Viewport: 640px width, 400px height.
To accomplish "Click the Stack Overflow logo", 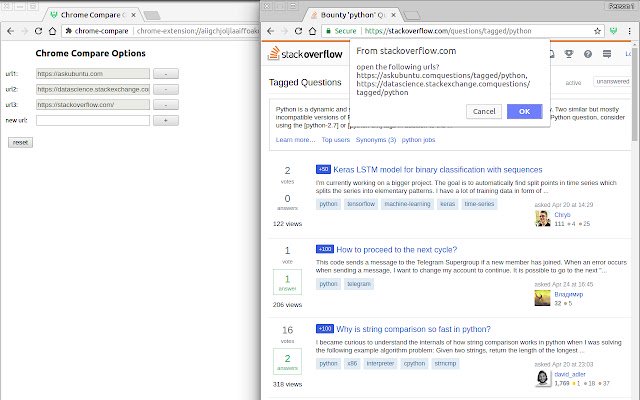I will point(305,53).
